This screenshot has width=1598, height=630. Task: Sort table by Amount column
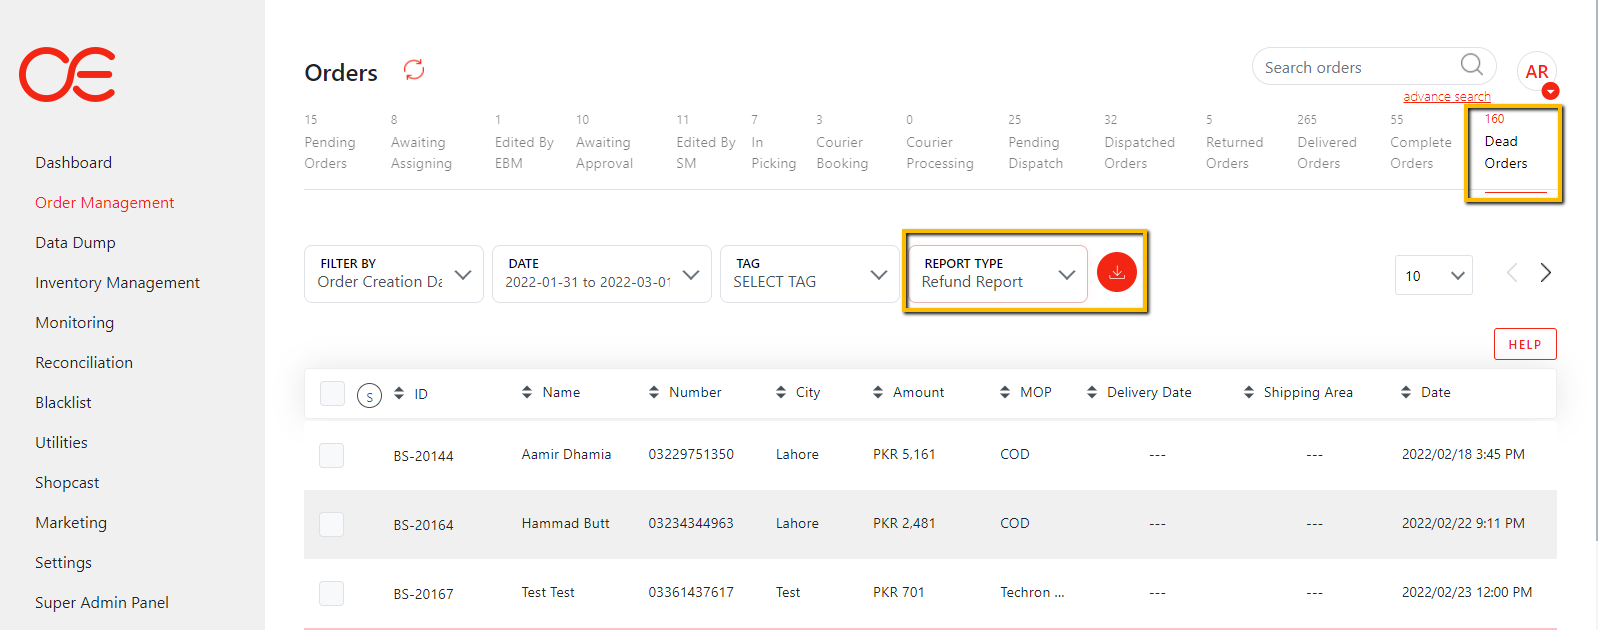pyautogui.click(x=908, y=393)
